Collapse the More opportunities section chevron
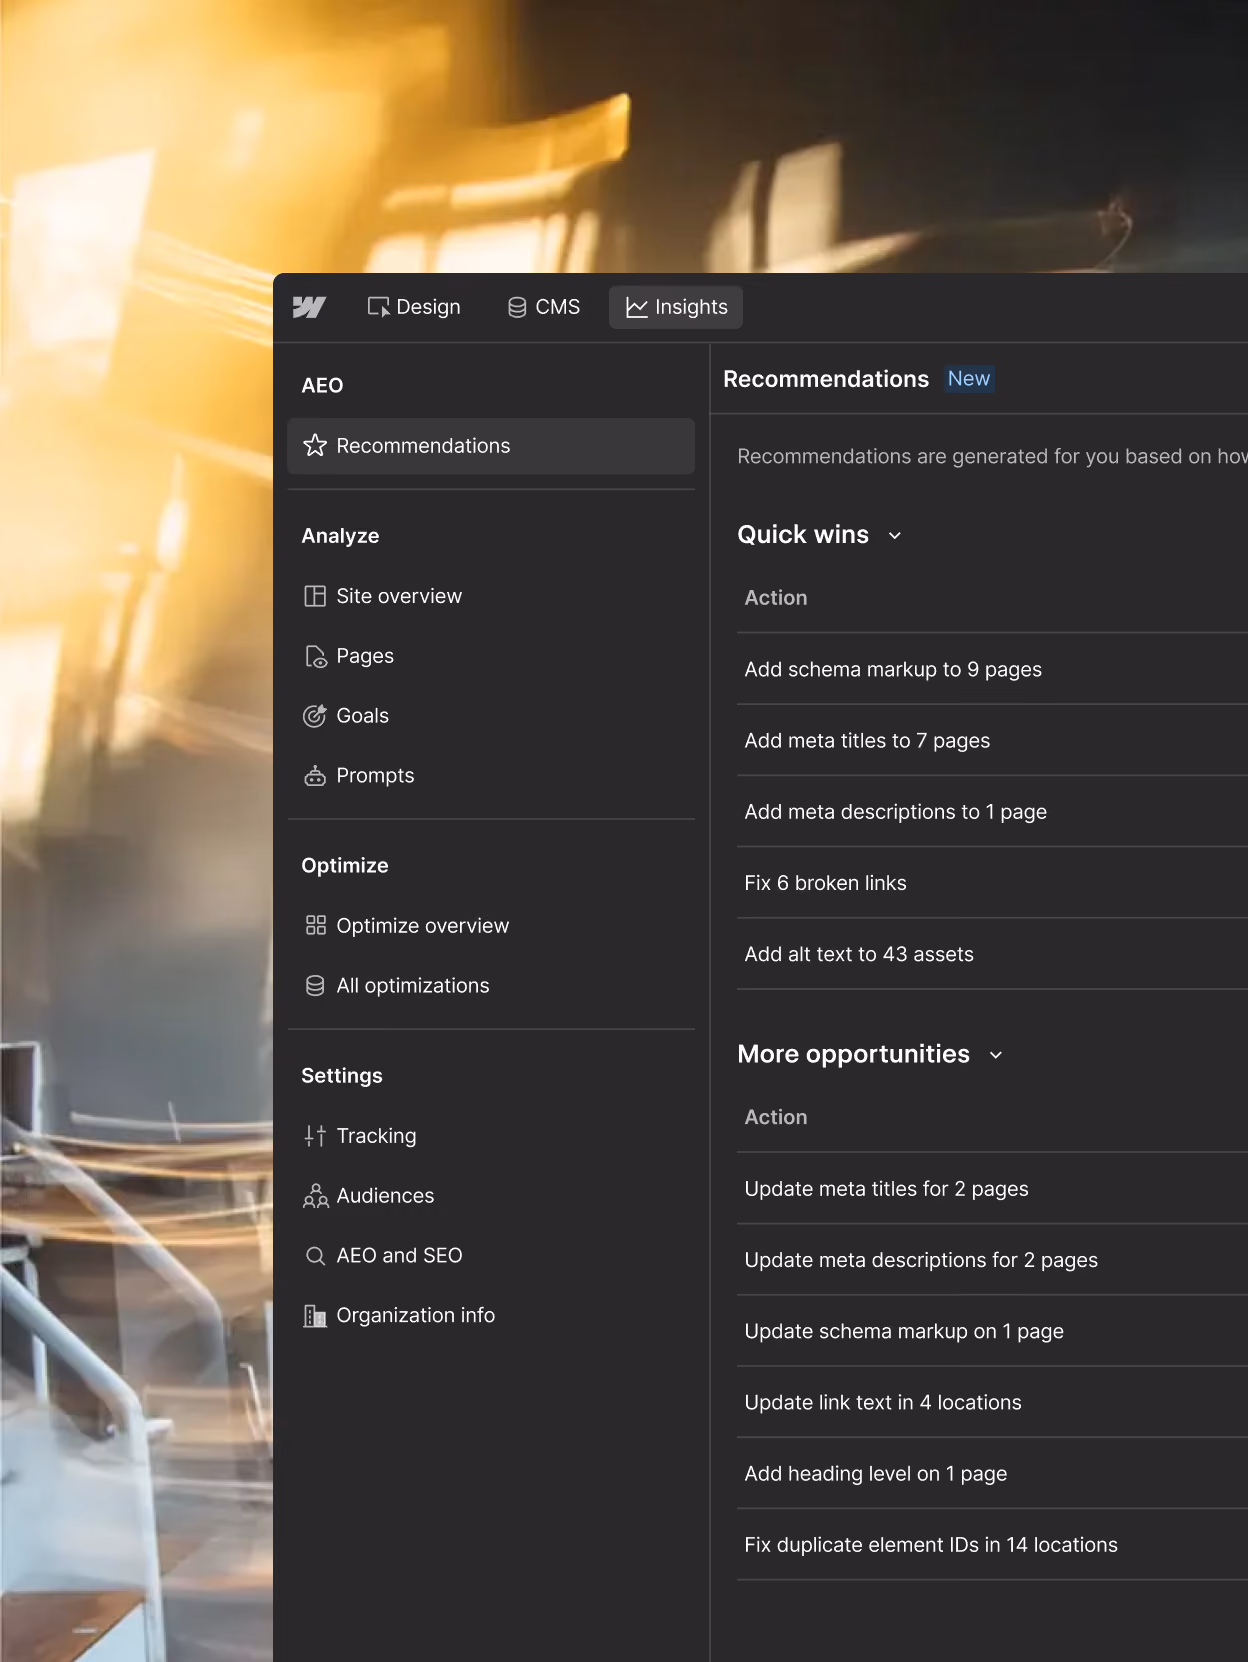The height and width of the screenshot is (1662, 1248). (996, 1055)
